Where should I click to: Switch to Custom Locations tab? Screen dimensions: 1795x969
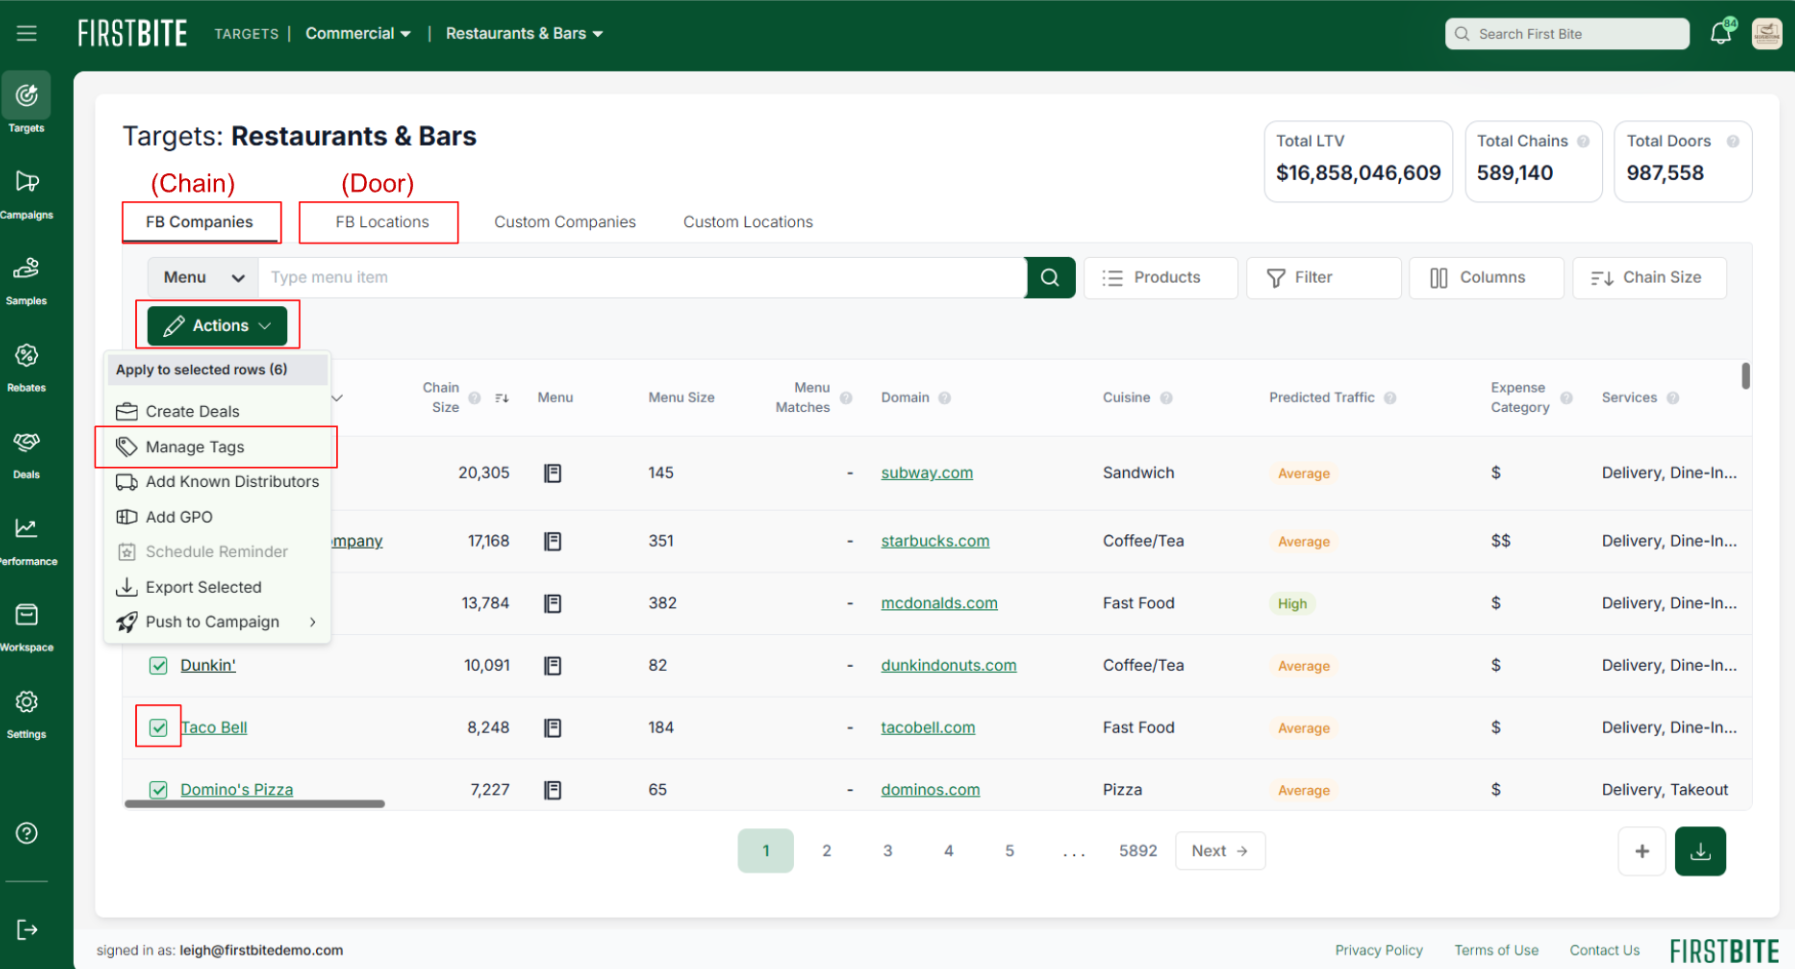(x=748, y=222)
